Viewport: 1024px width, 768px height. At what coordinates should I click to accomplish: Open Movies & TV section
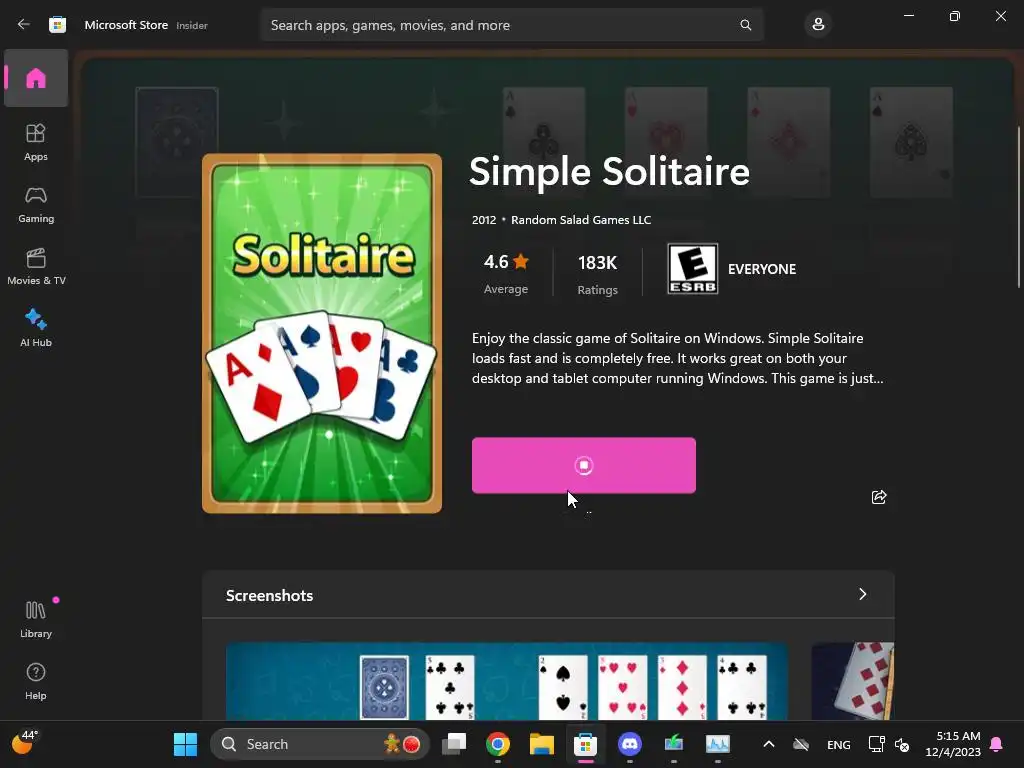[x=36, y=266]
